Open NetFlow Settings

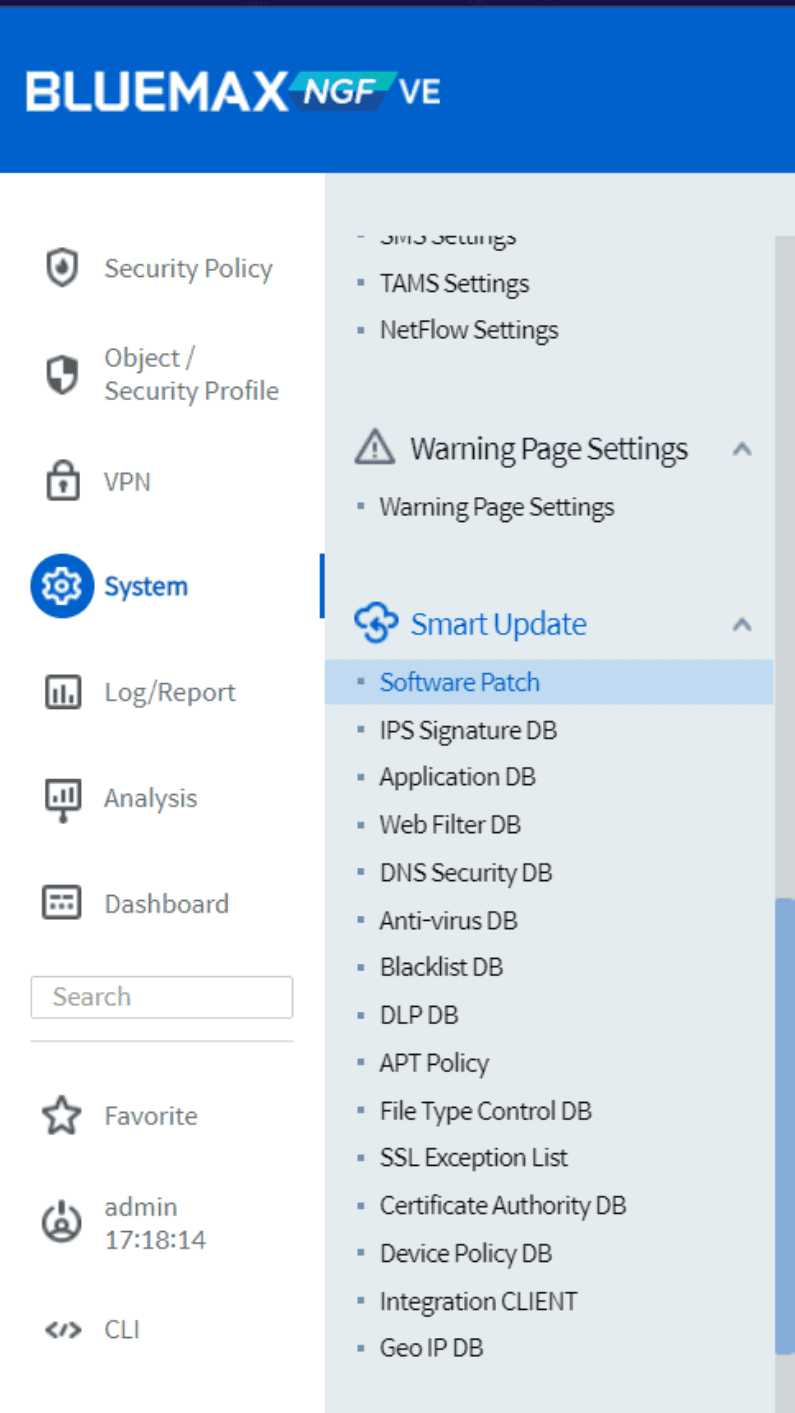click(x=469, y=330)
